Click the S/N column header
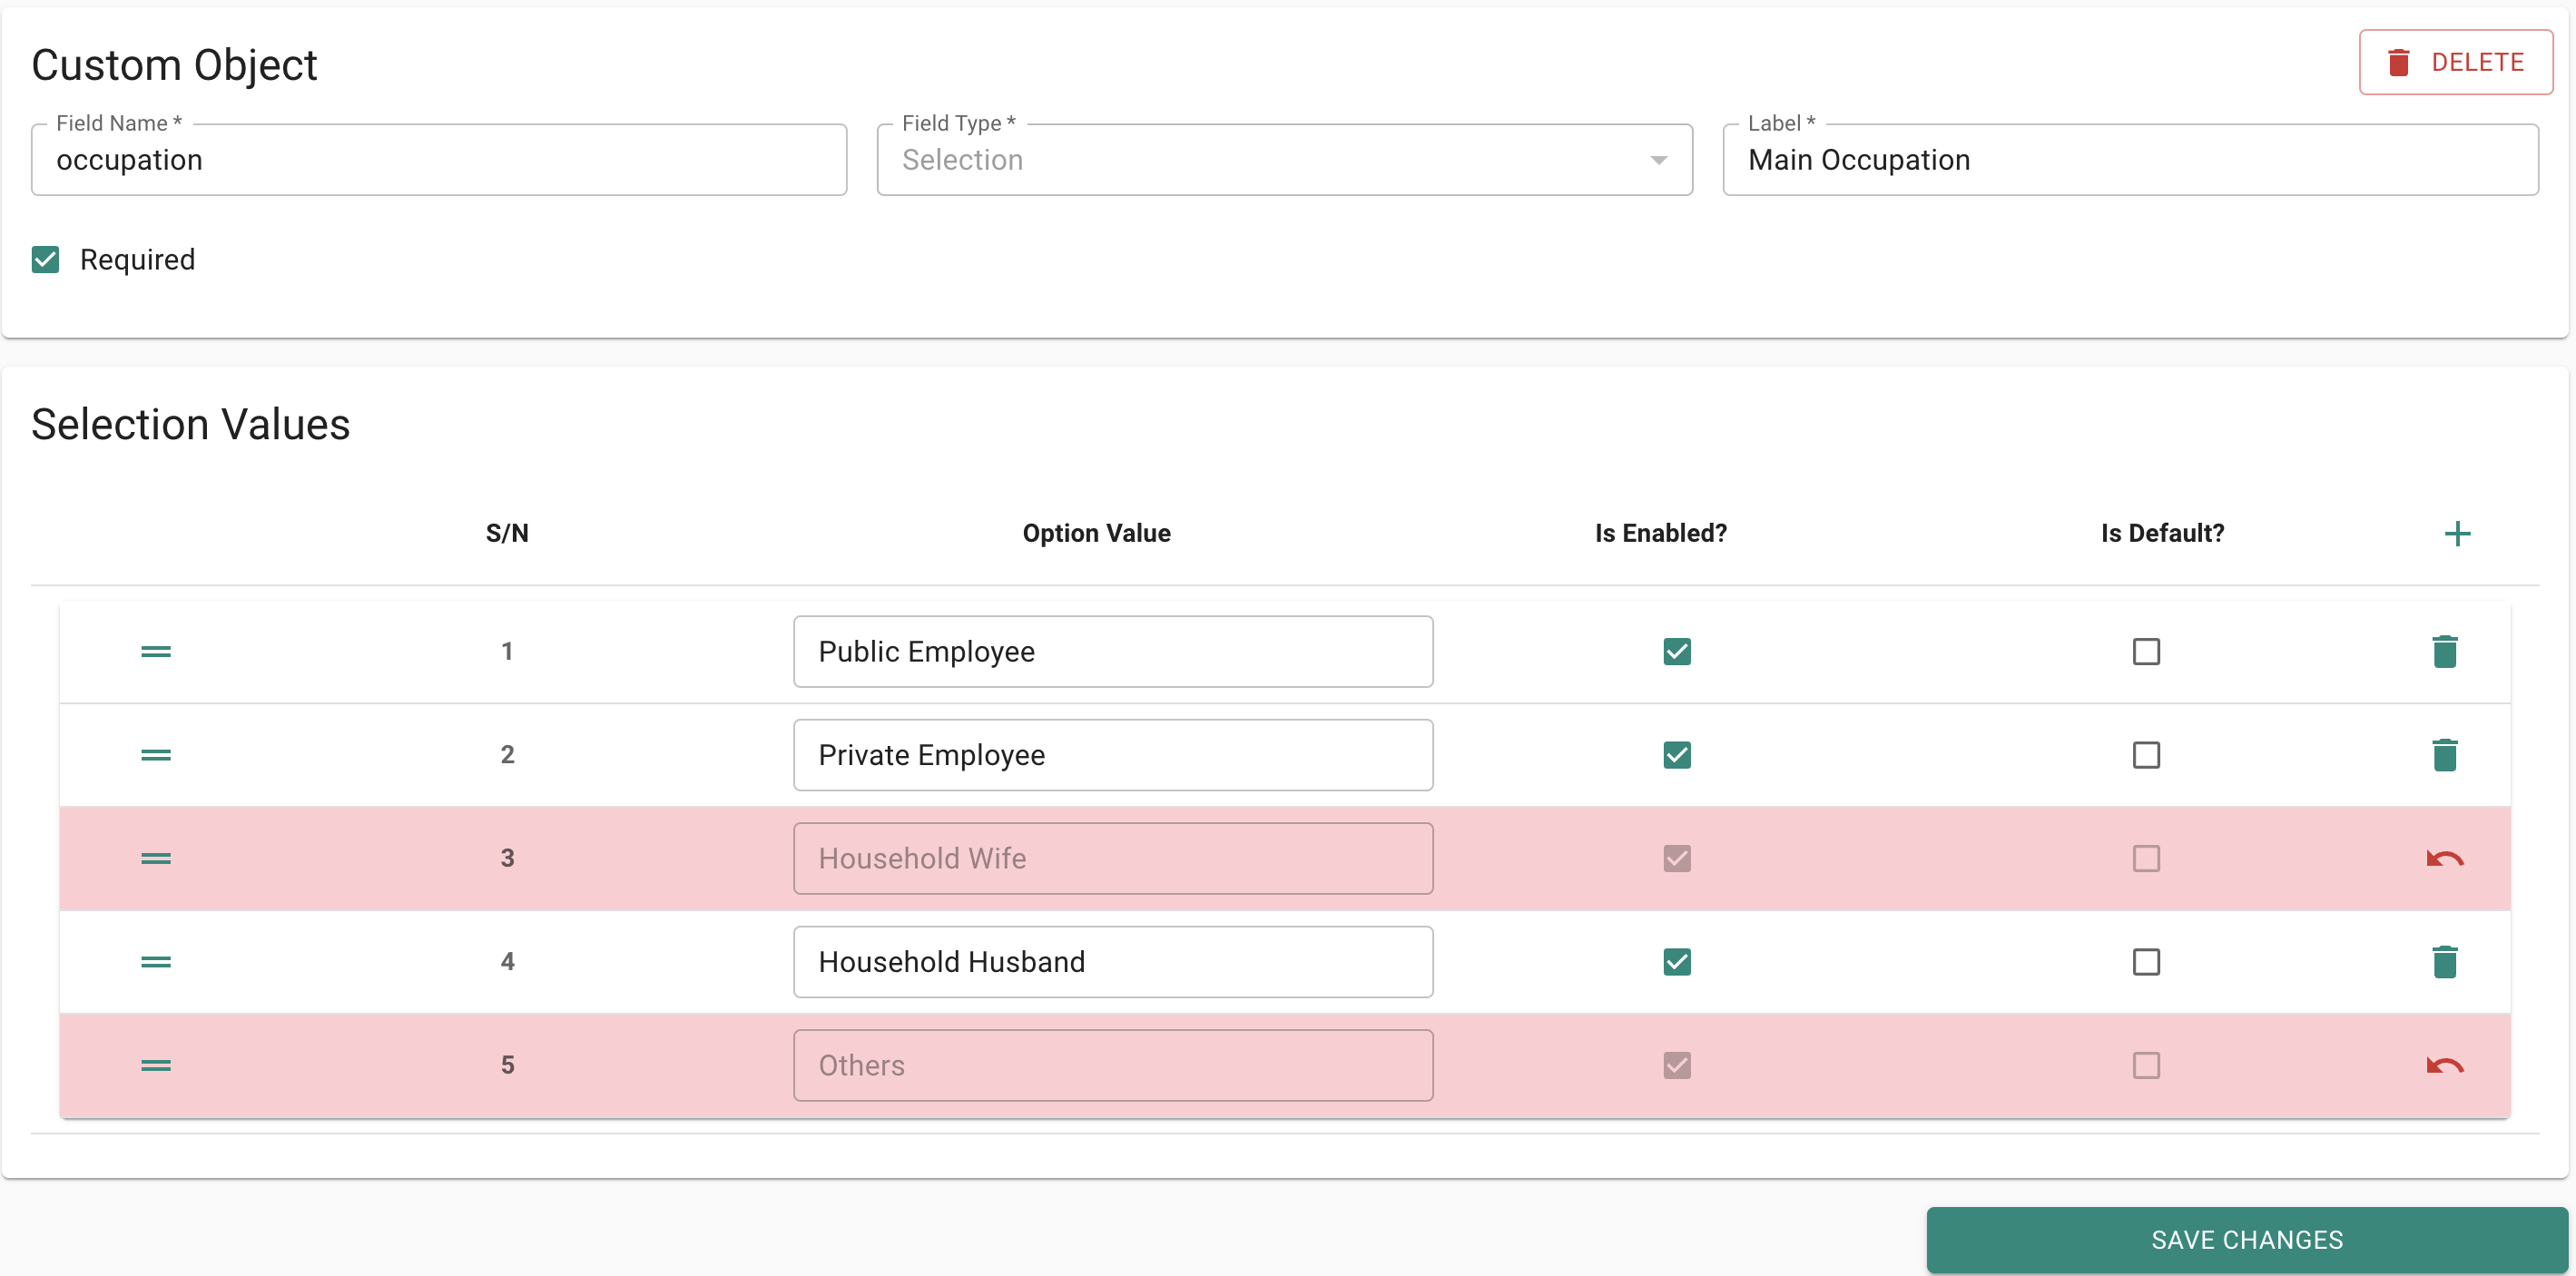 click(507, 533)
